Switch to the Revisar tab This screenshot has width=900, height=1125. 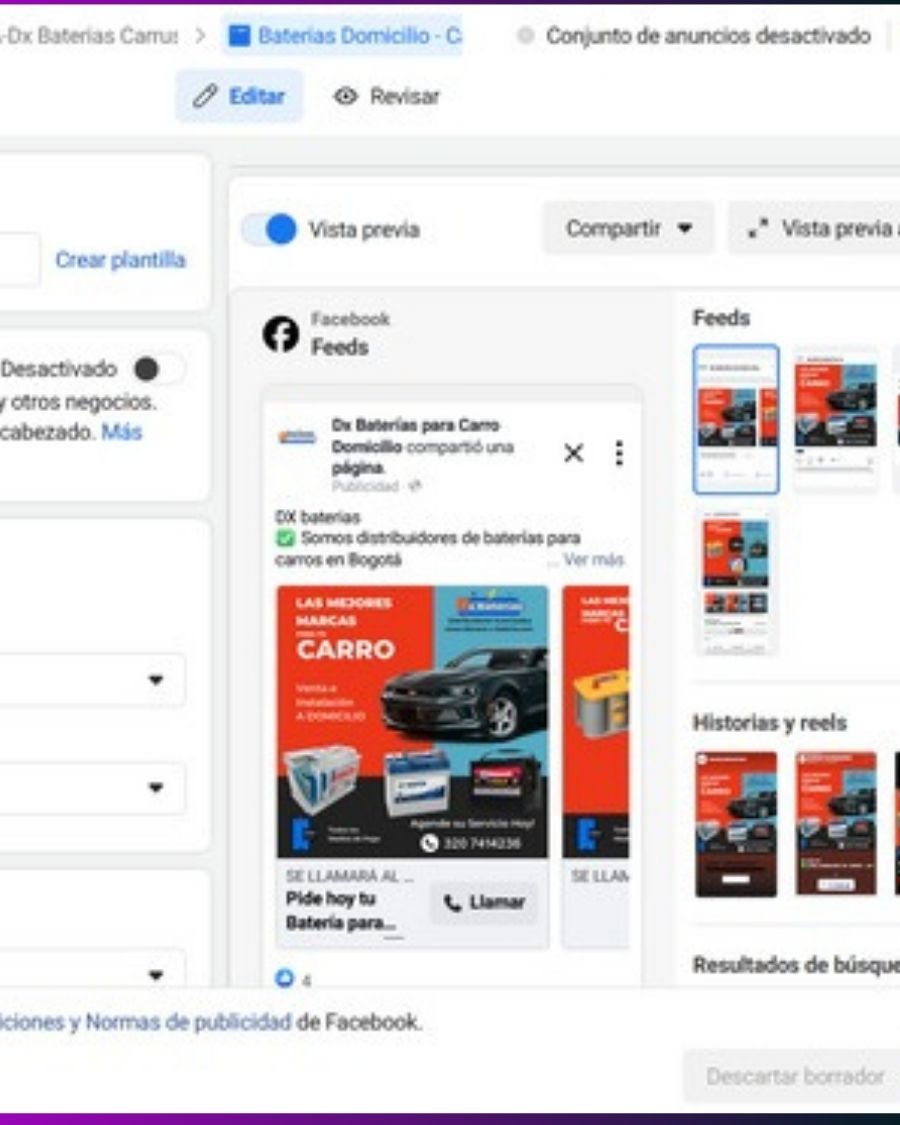(x=387, y=96)
